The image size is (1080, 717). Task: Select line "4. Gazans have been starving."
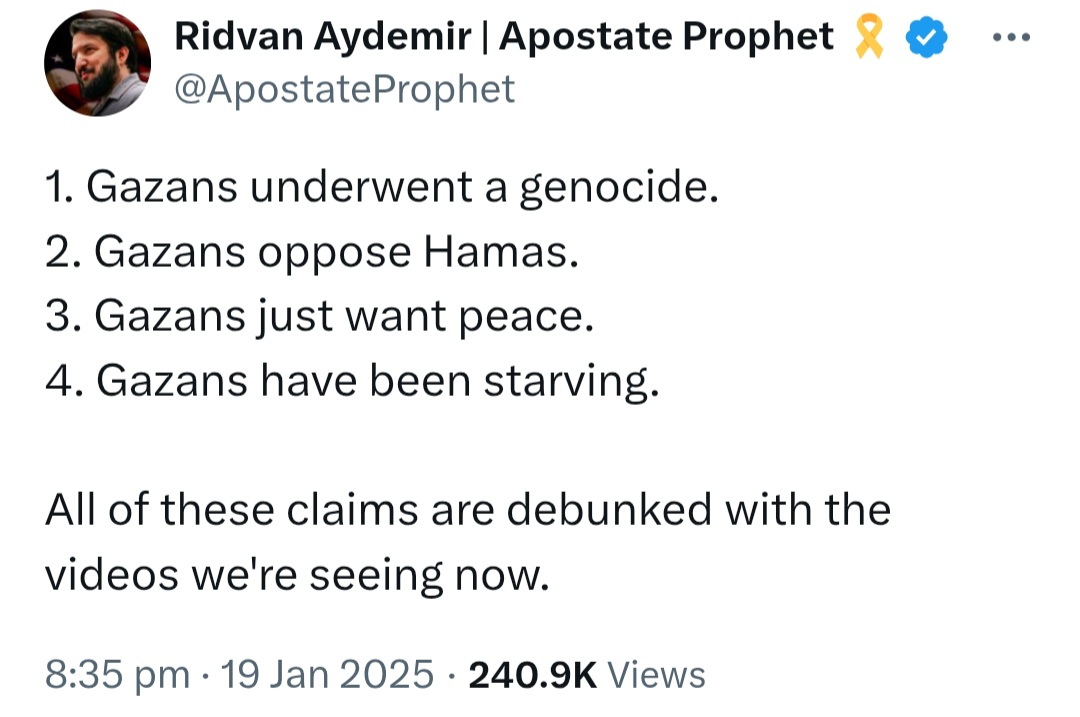coord(352,381)
